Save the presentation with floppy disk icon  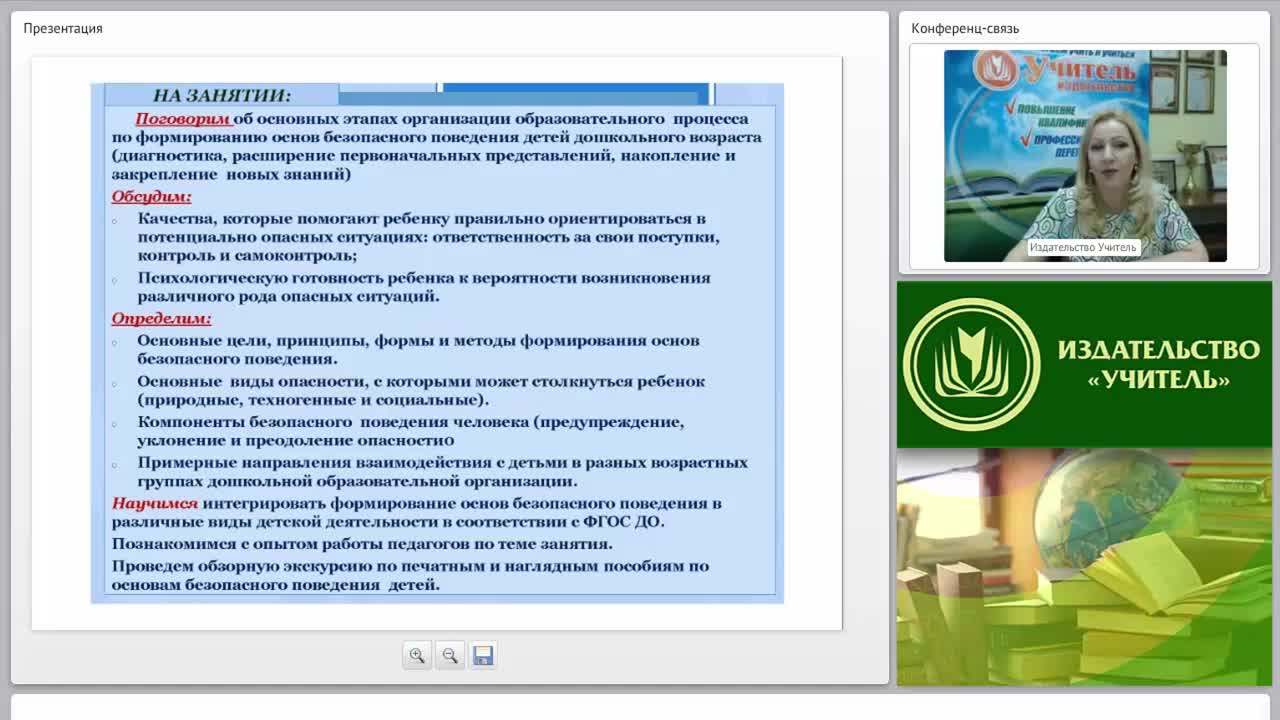pos(483,656)
